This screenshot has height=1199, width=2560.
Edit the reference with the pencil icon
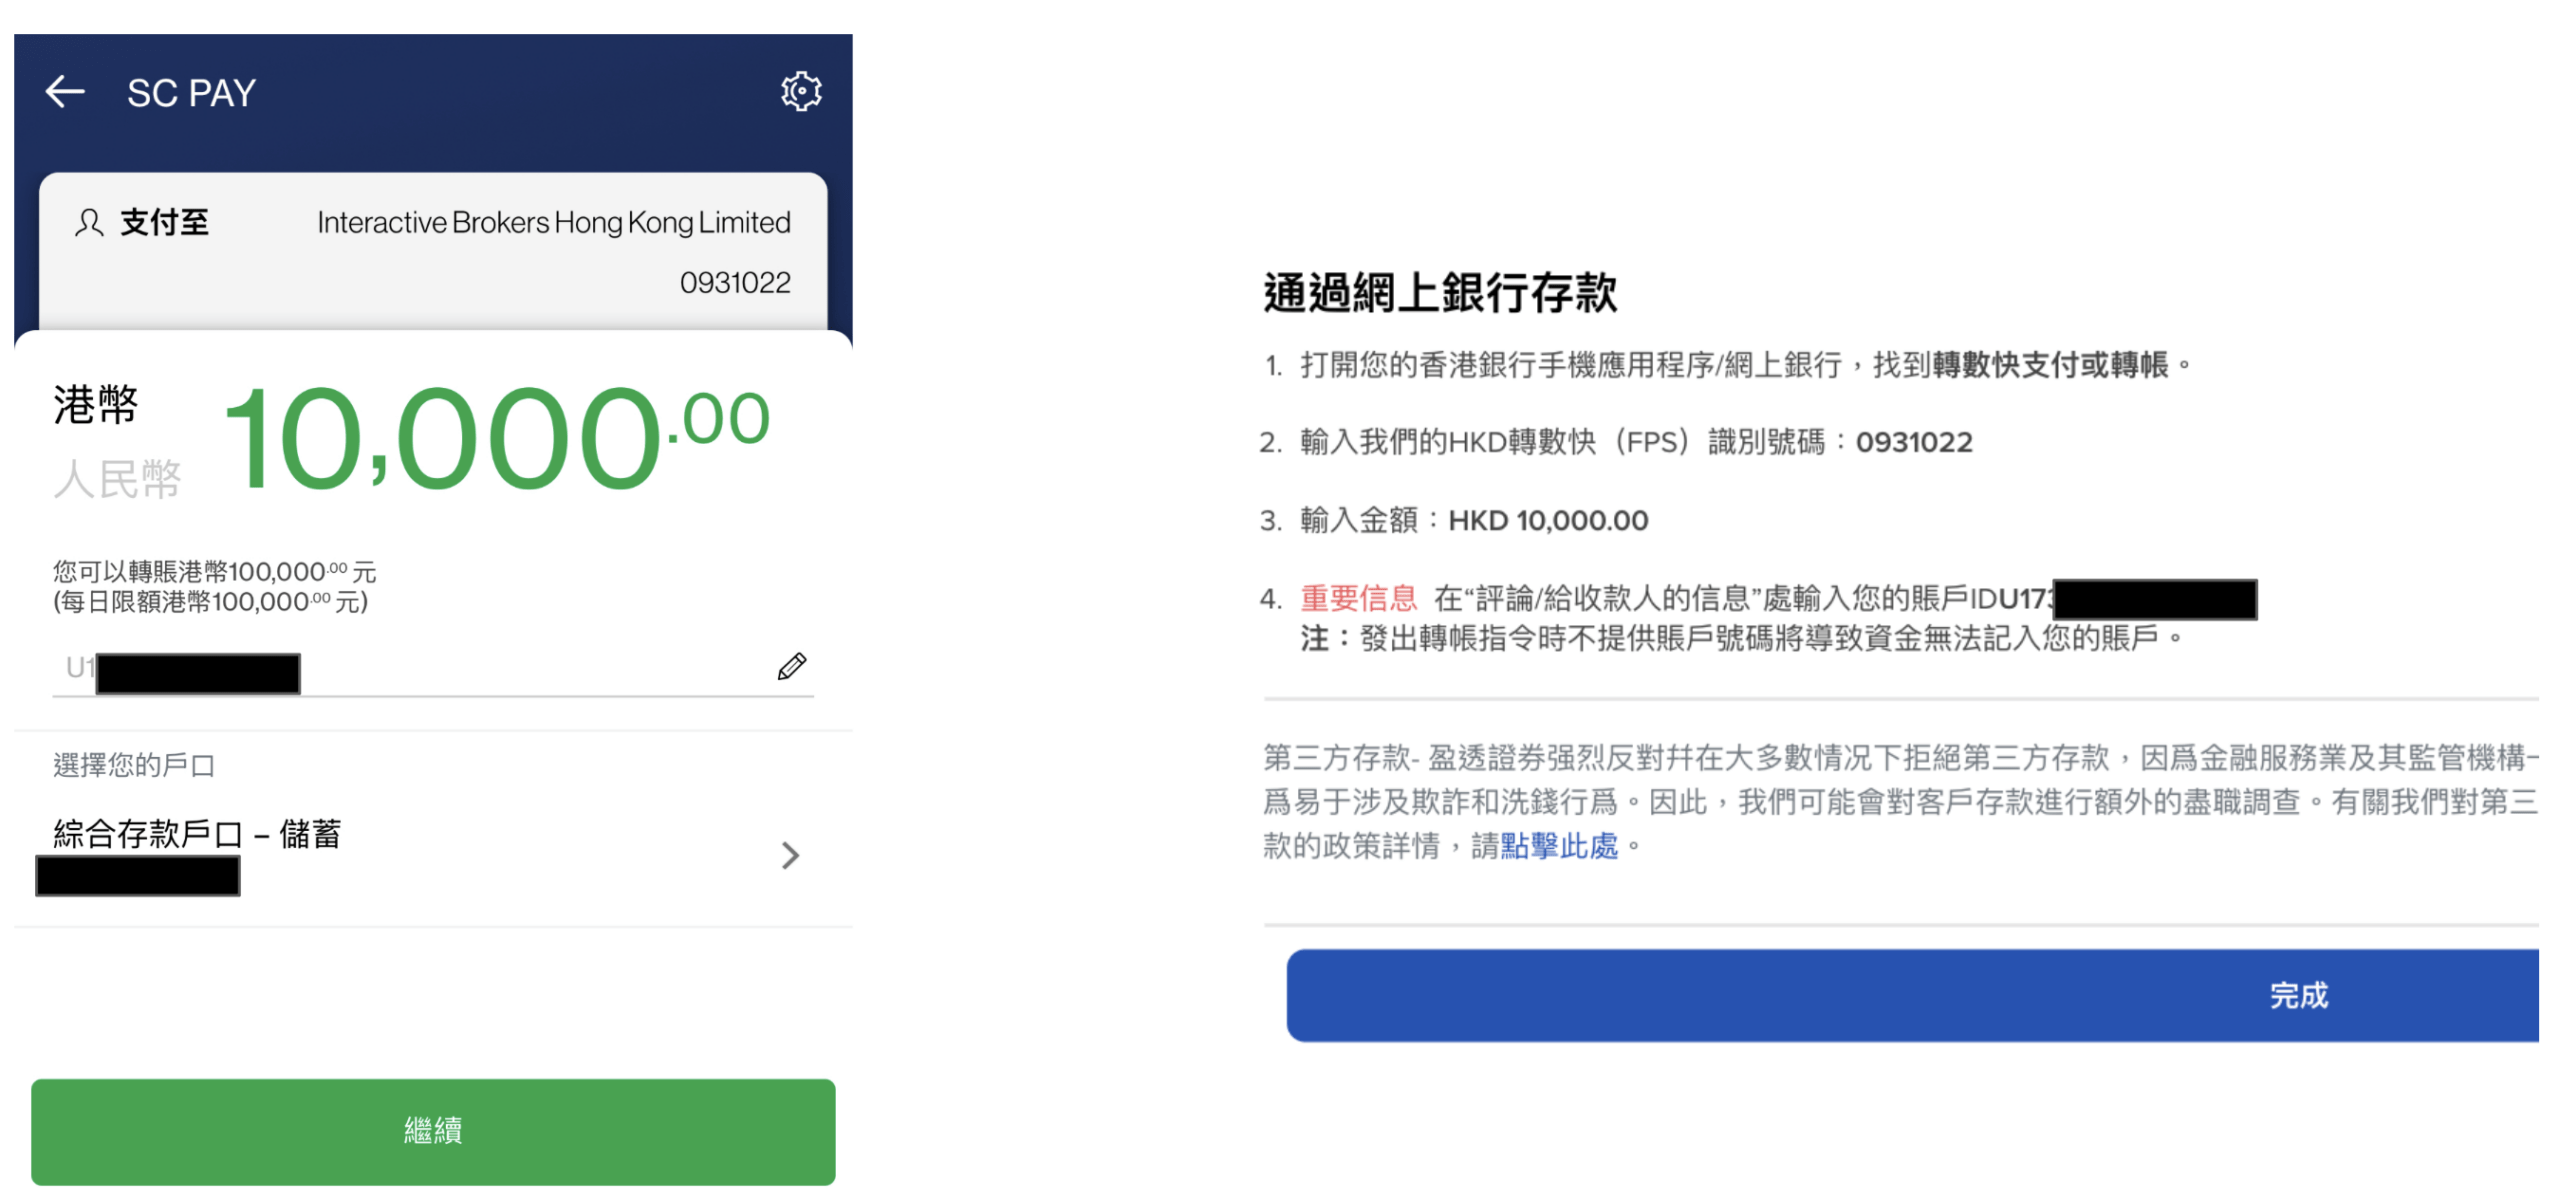(x=791, y=666)
